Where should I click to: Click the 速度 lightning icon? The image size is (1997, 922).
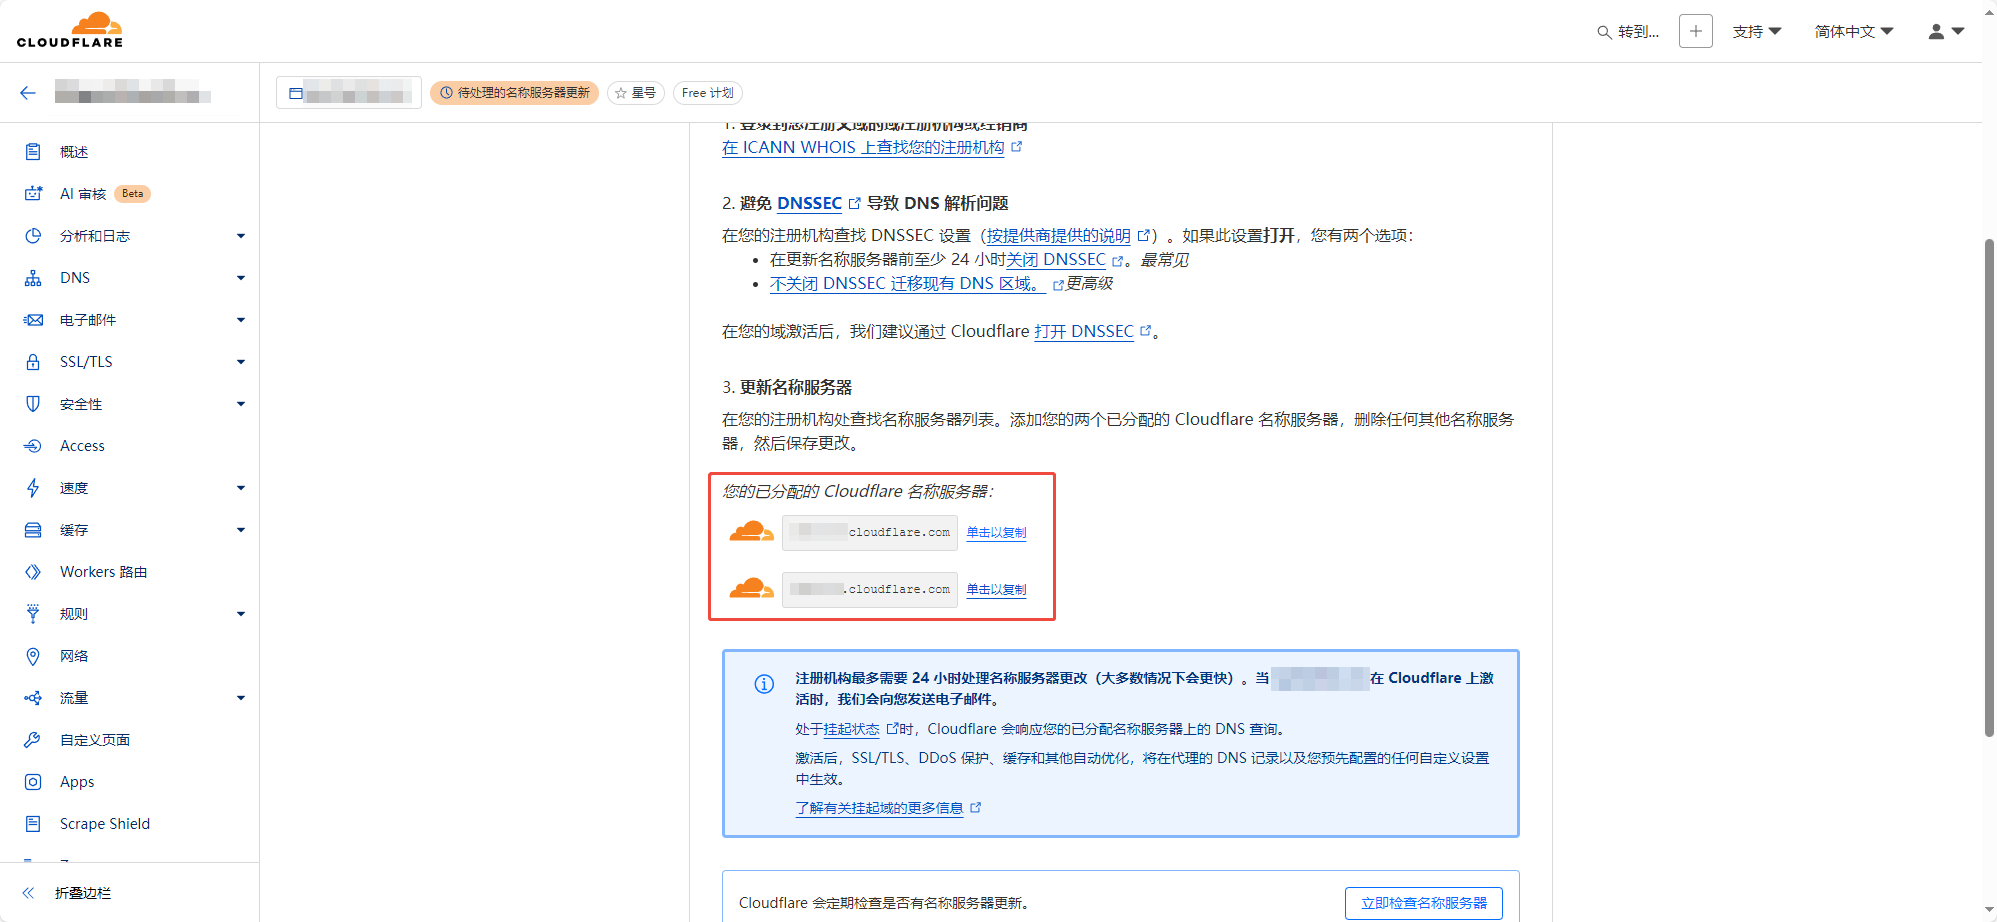33,488
